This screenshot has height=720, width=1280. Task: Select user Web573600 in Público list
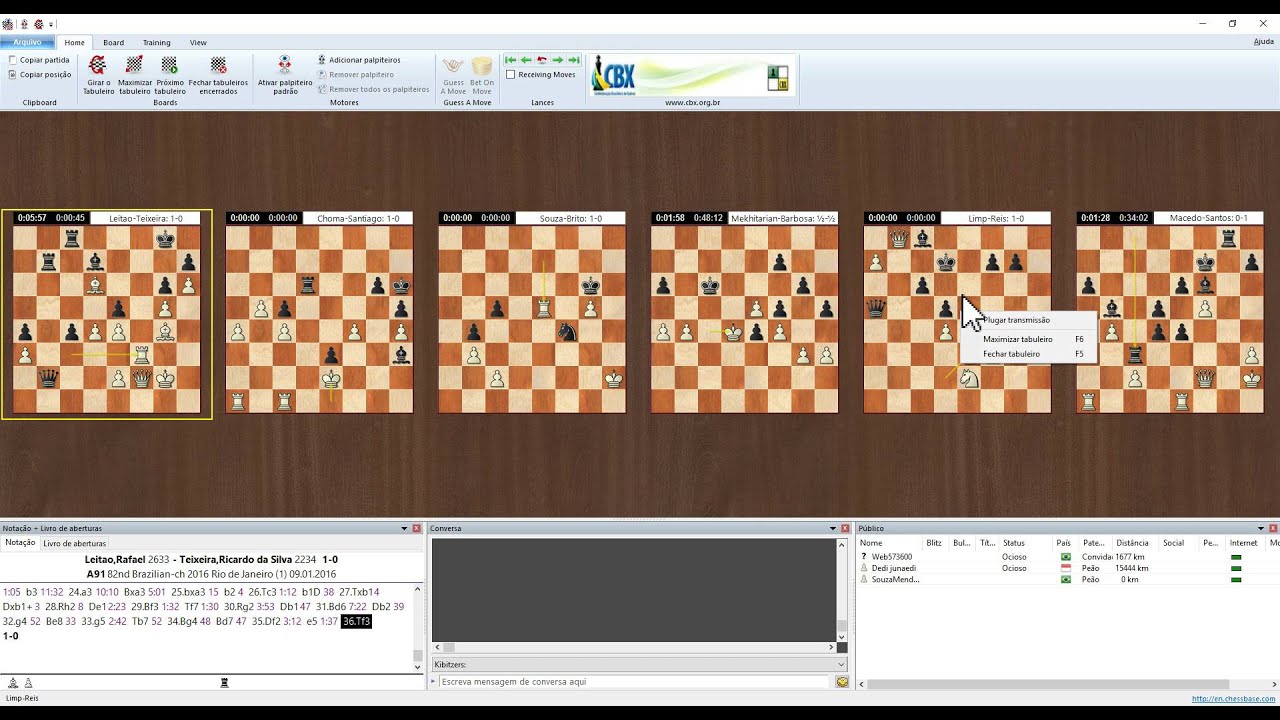coord(891,557)
